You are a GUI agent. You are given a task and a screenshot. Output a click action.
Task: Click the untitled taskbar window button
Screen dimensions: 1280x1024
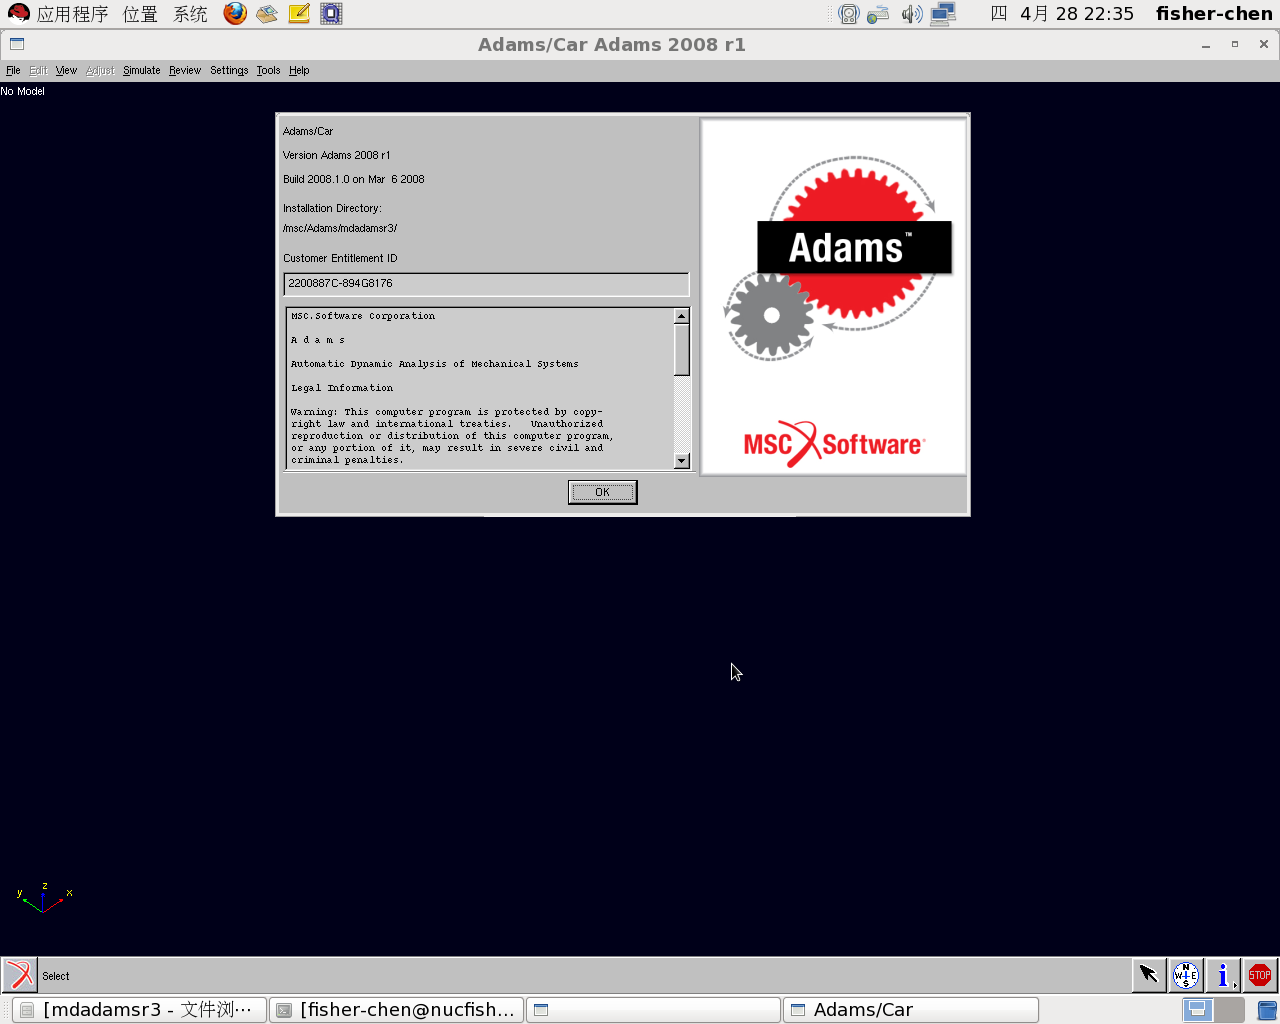(653, 1010)
